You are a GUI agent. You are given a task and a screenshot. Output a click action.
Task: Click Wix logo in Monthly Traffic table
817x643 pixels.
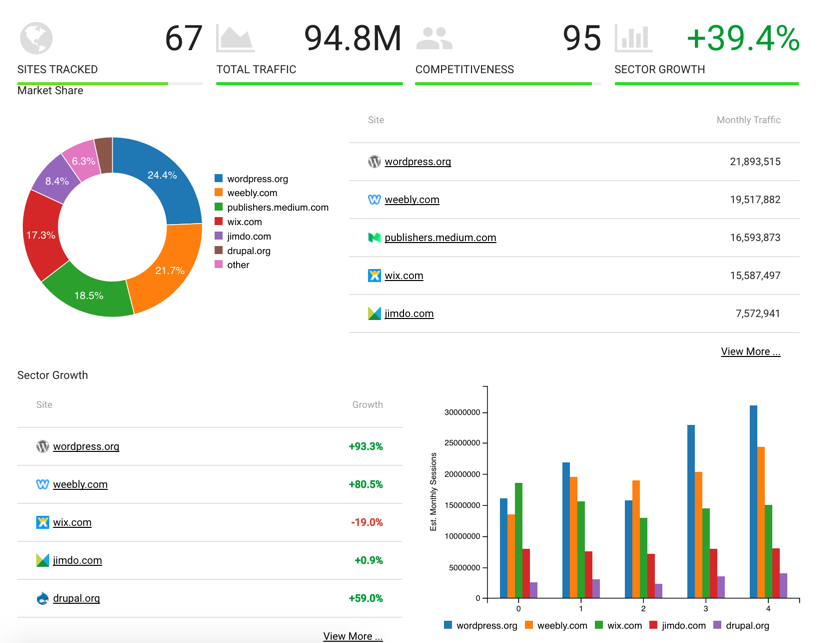click(374, 275)
